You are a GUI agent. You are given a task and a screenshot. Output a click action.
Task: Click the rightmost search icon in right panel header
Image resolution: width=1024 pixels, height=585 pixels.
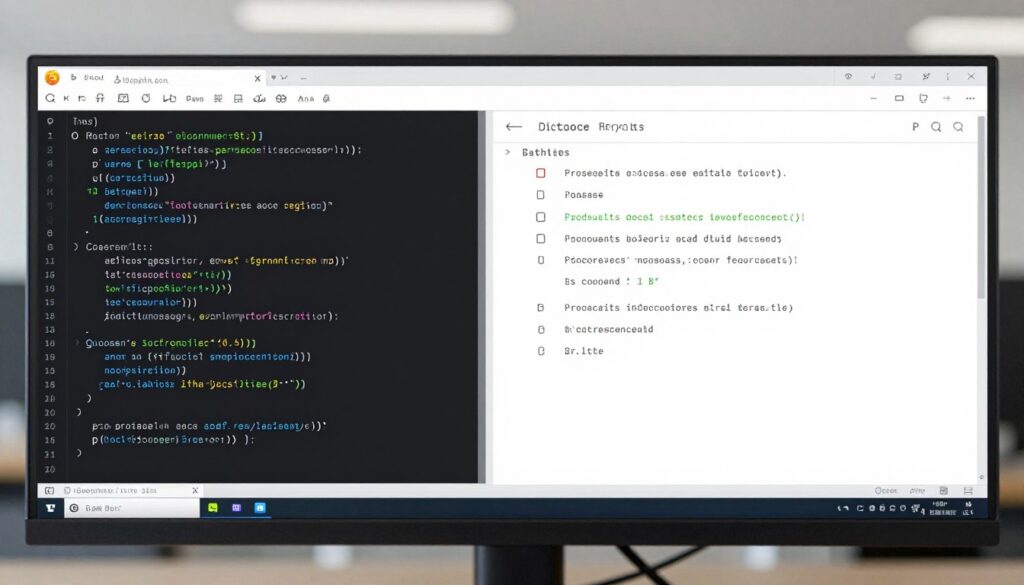958,127
